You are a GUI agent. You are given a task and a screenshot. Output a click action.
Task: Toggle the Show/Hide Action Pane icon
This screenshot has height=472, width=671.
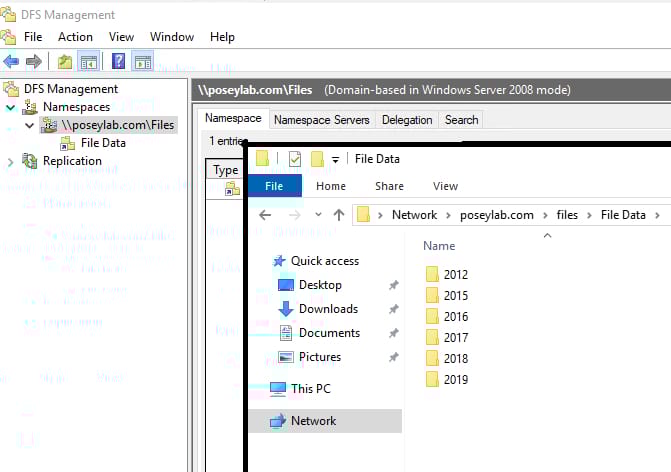pyautogui.click(x=143, y=62)
